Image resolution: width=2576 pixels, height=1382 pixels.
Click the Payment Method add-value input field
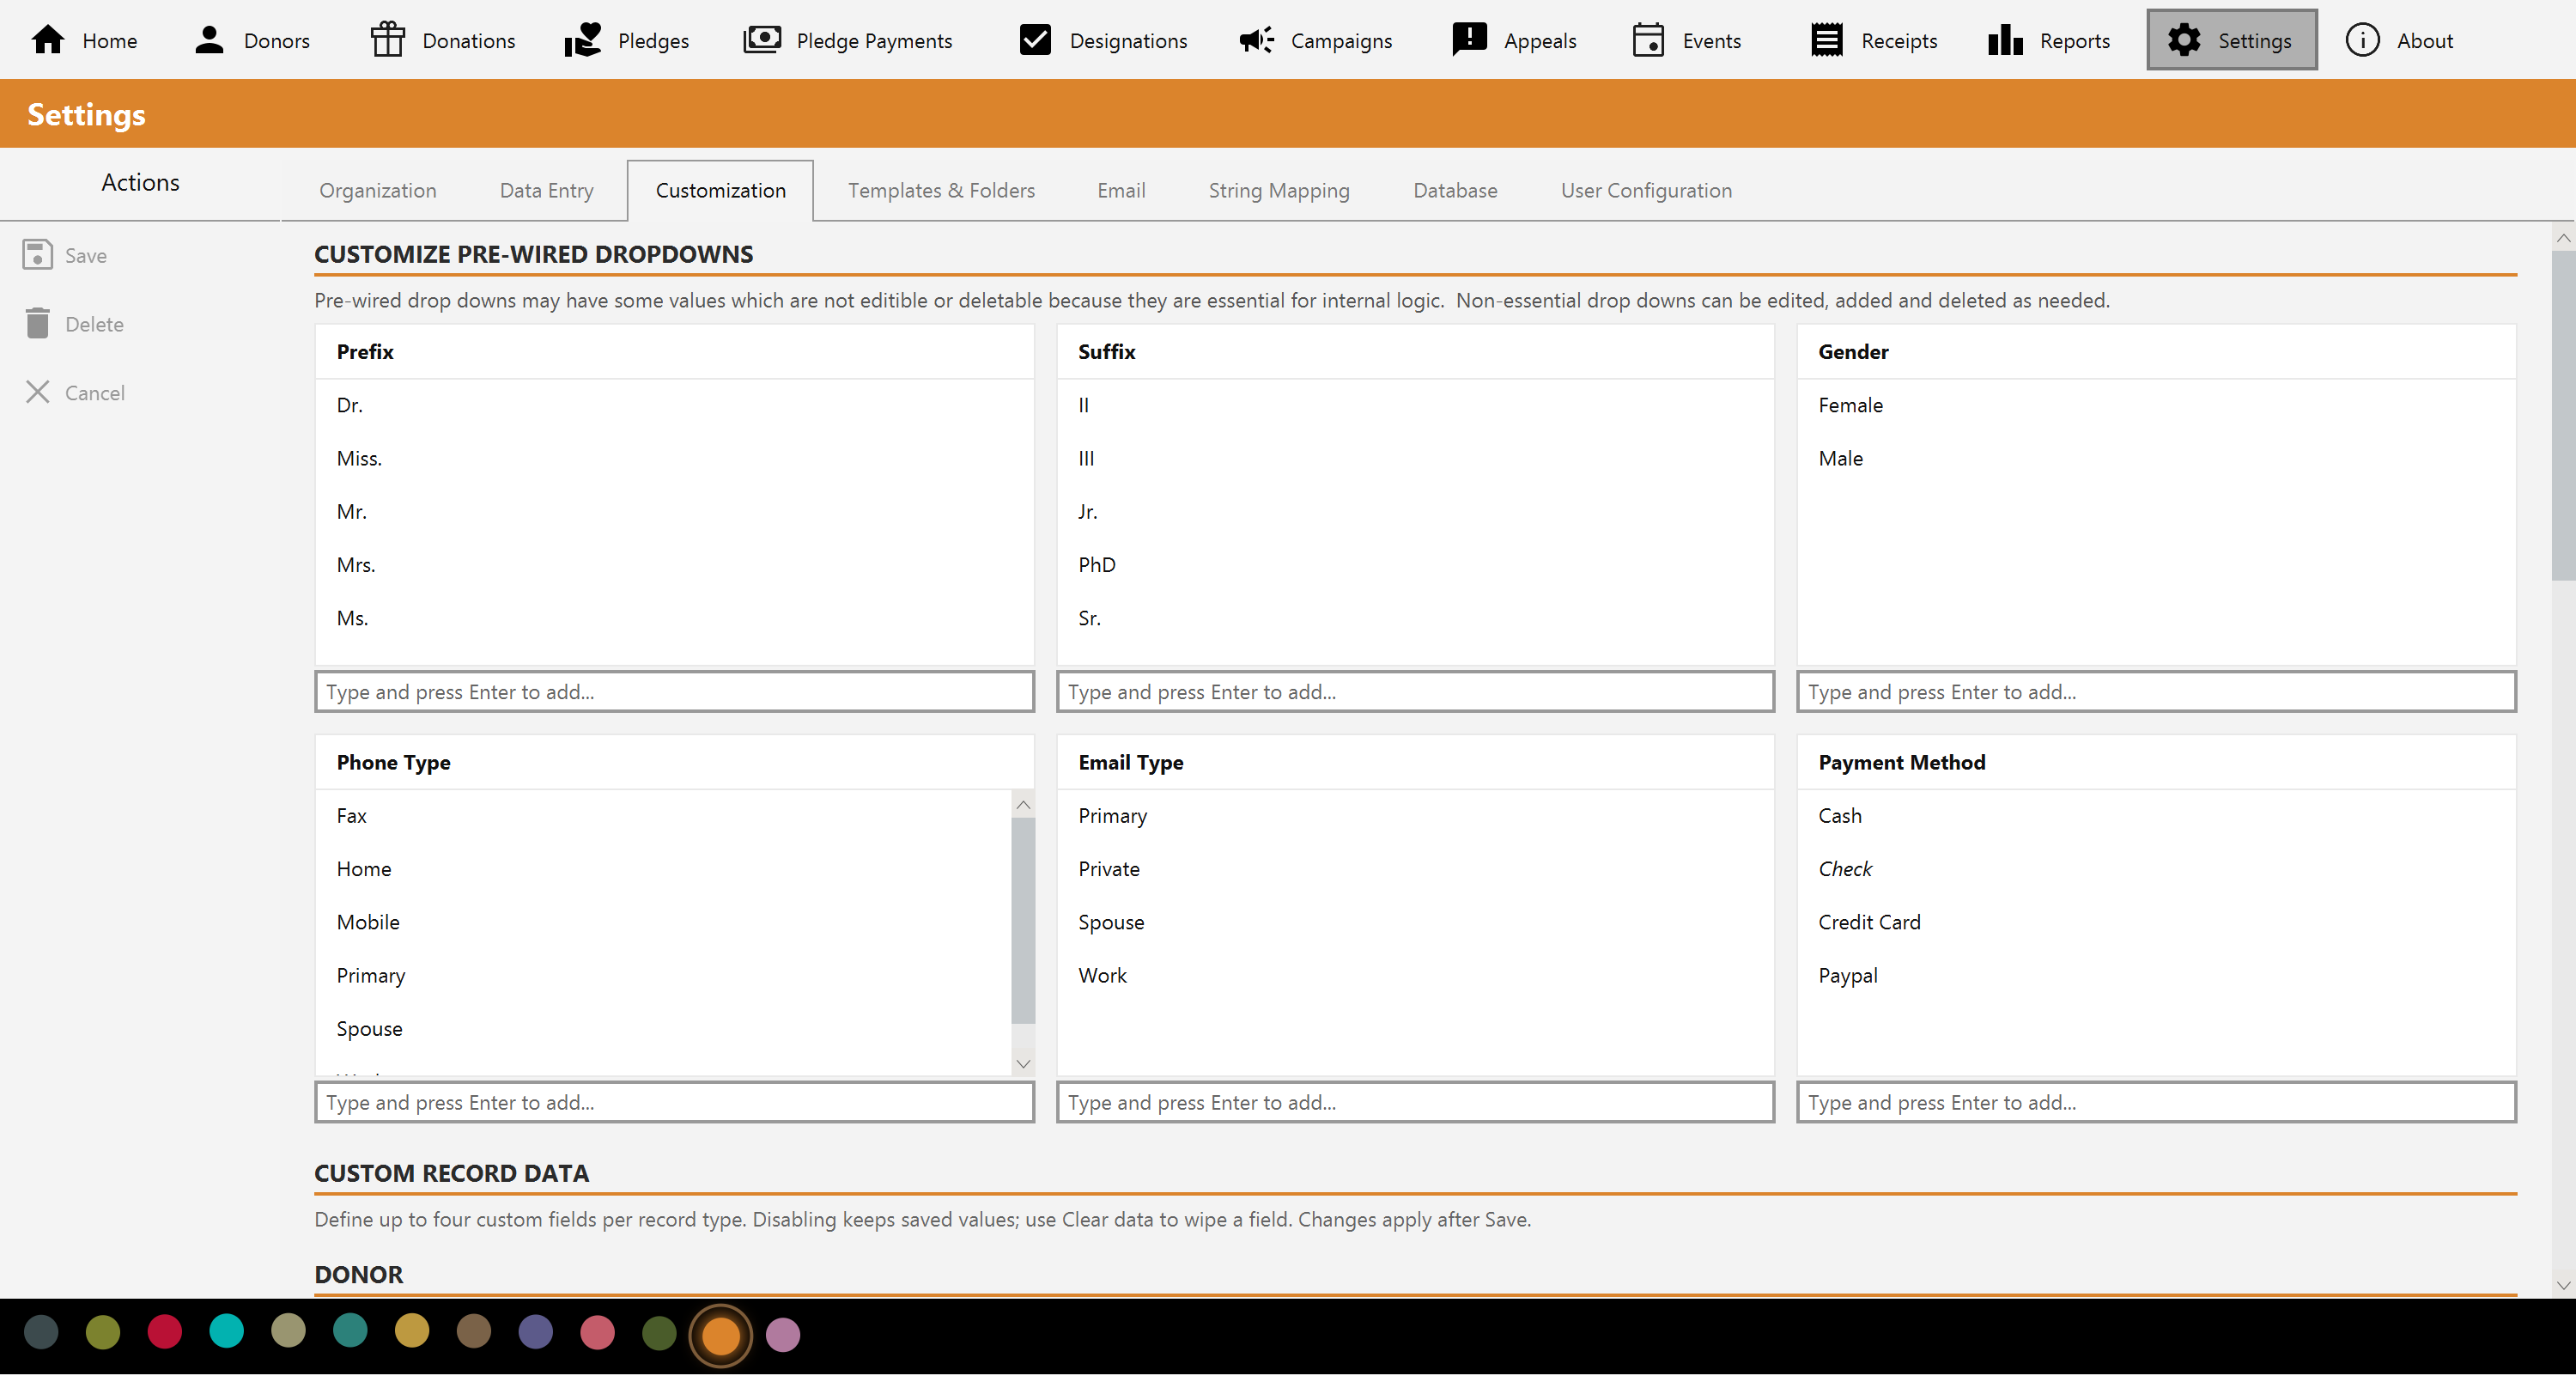pos(2156,1104)
